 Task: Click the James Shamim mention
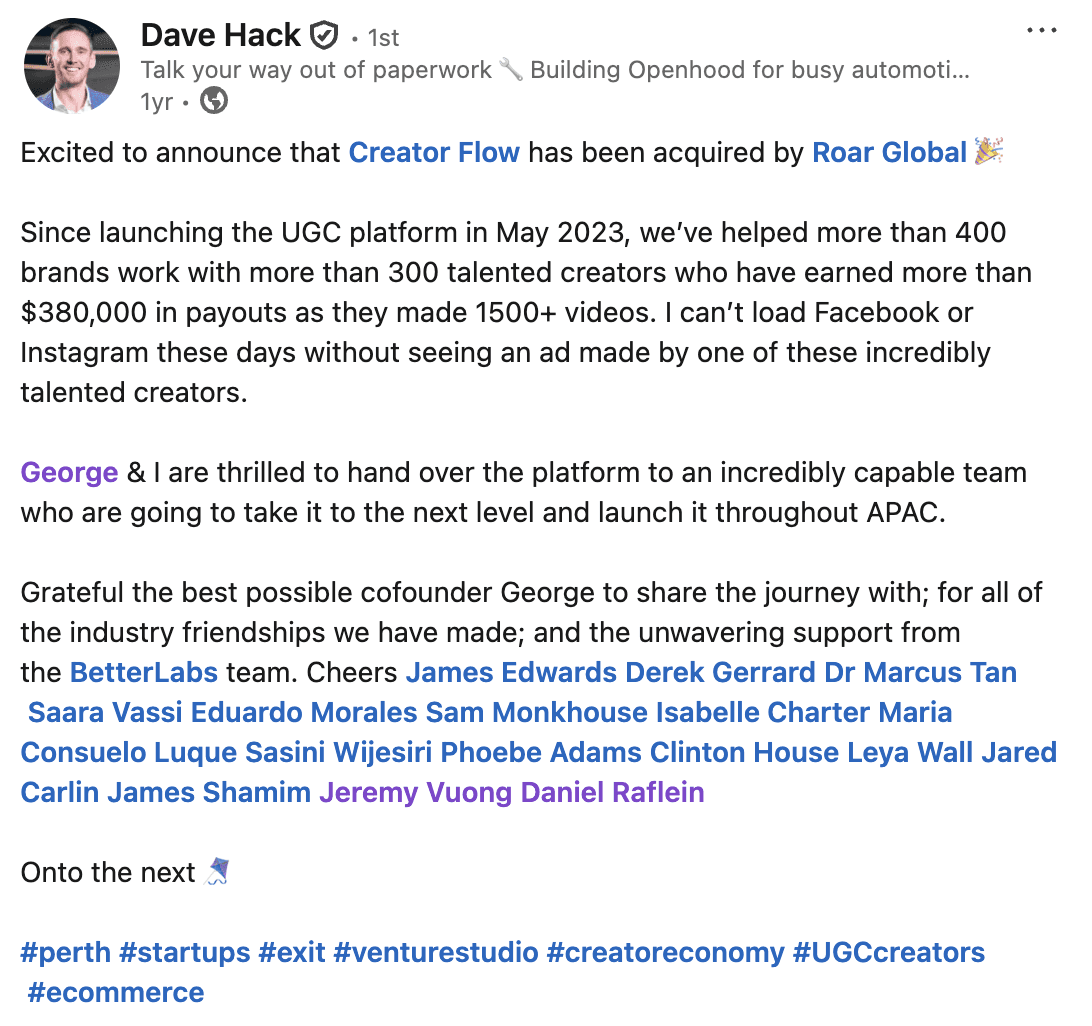pos(209,793)
